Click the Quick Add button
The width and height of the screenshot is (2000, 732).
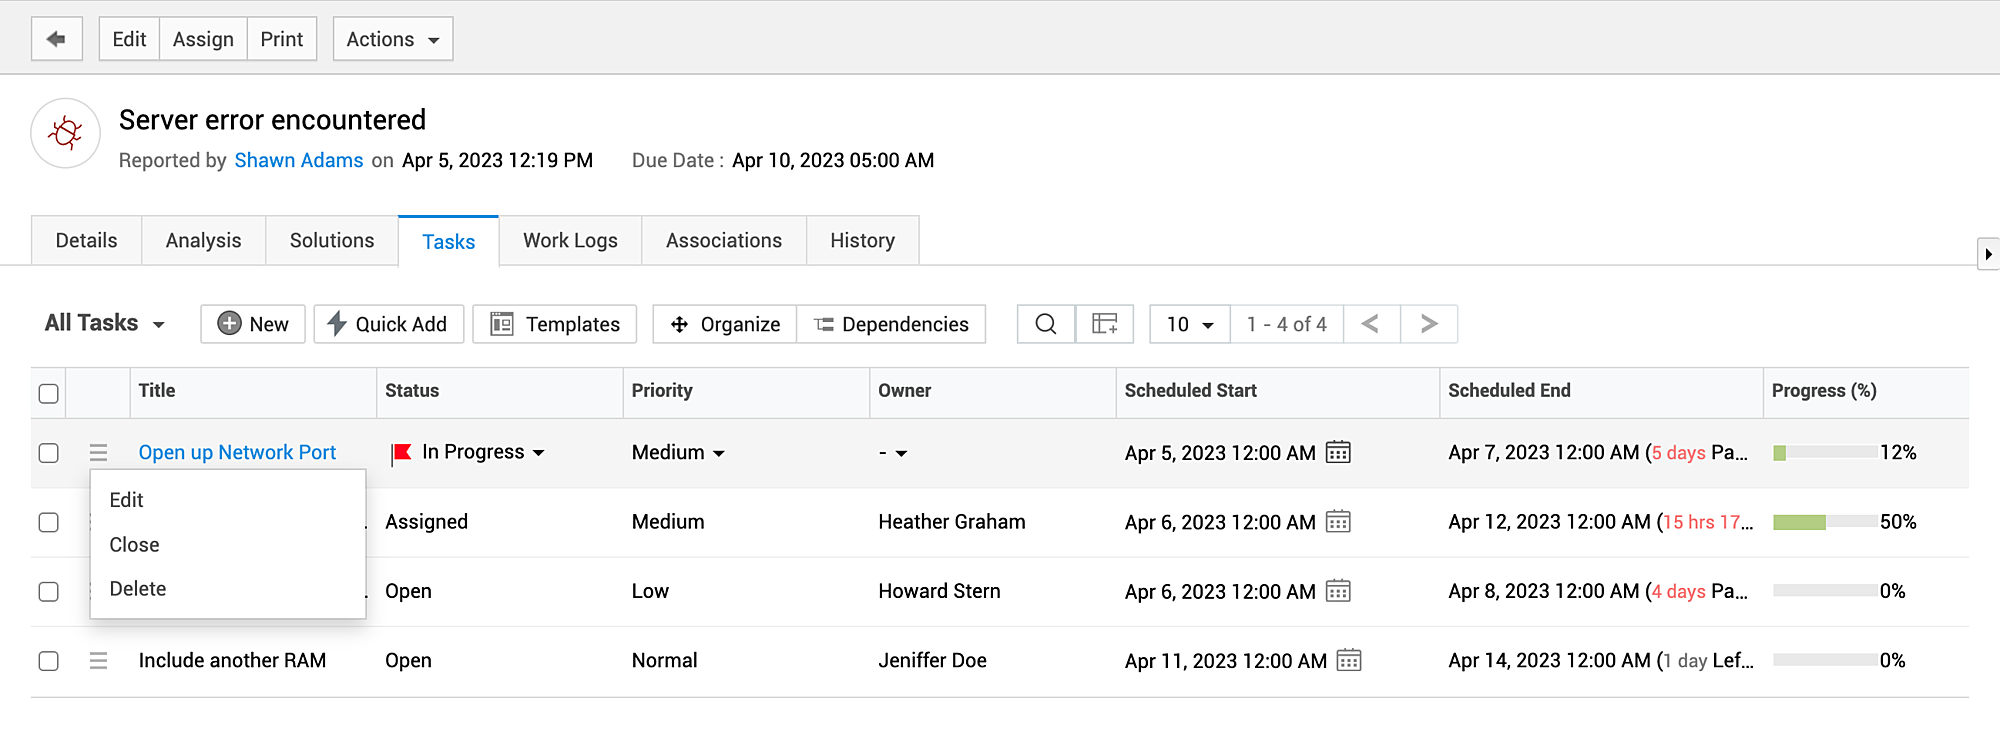pos(388,324)
